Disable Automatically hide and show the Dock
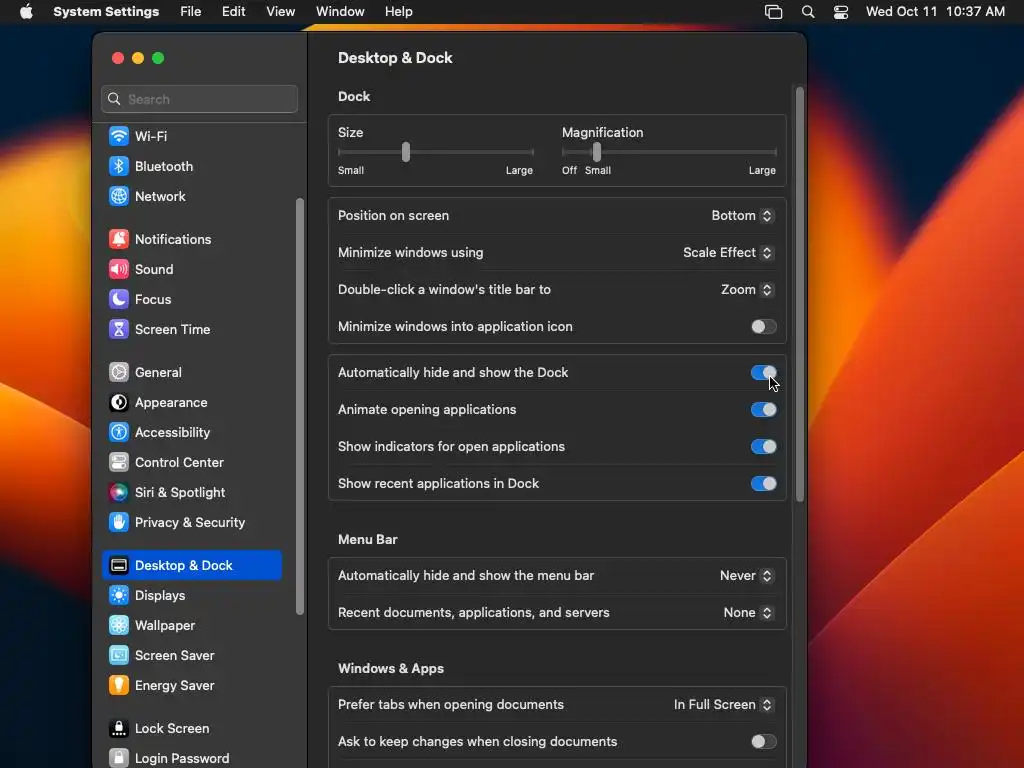 (x=763, y=373)
